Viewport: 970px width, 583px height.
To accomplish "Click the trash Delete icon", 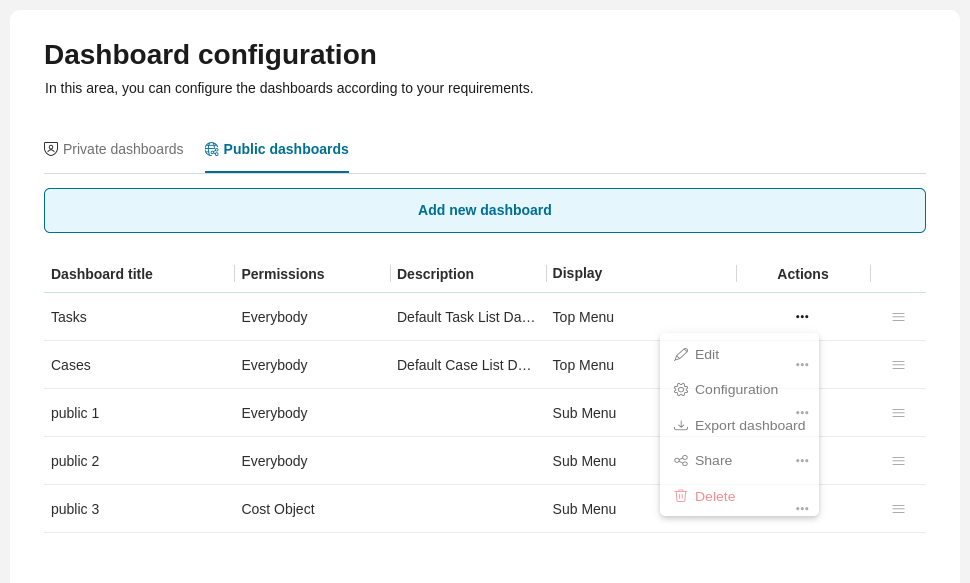I will (x=682, y=496).
